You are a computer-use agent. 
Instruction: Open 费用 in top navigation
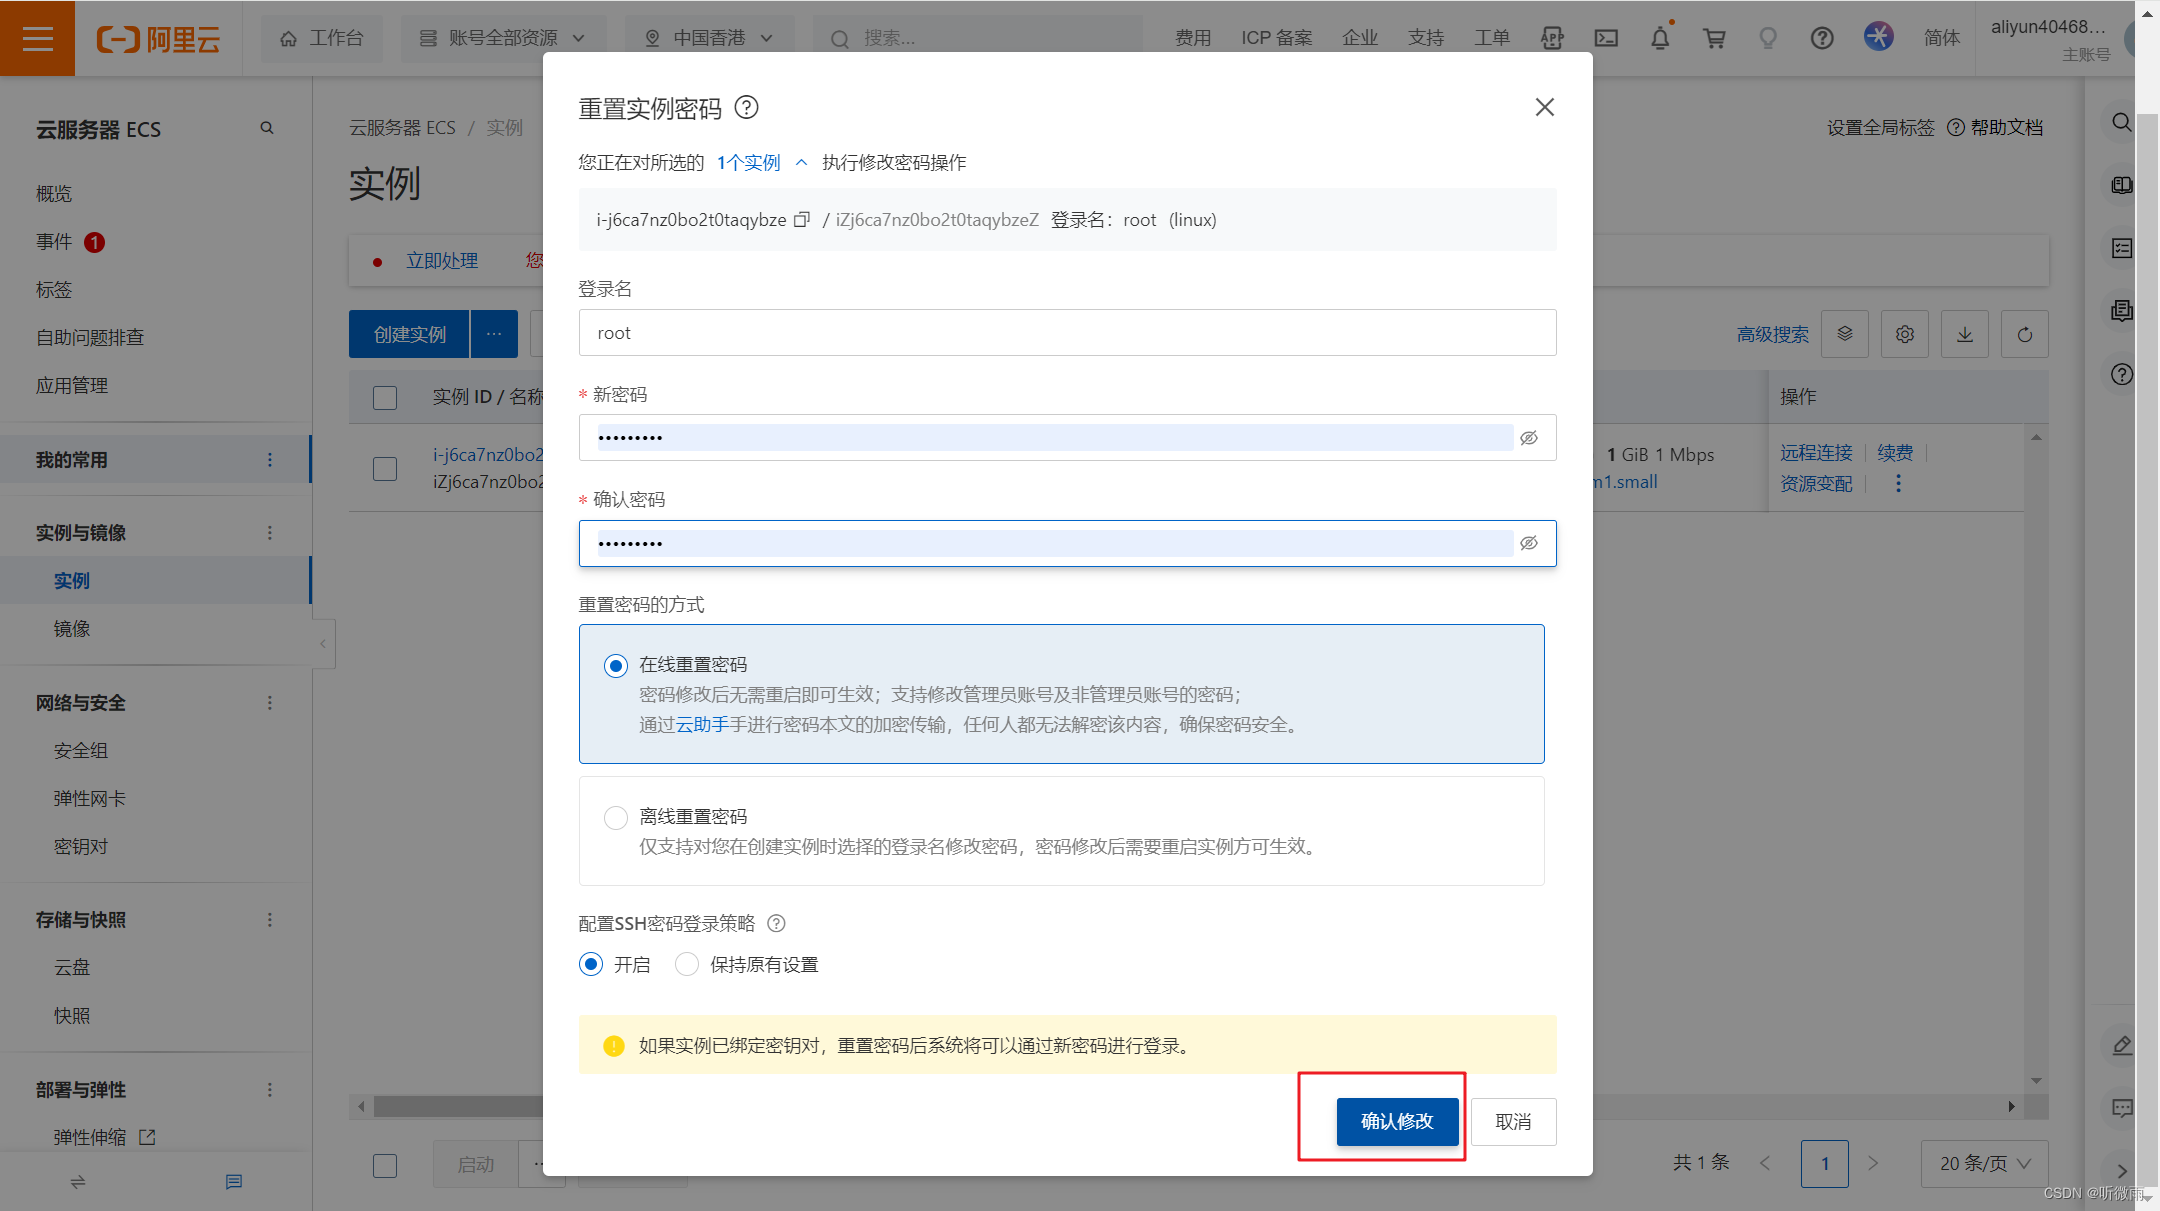click(1193, 38)
